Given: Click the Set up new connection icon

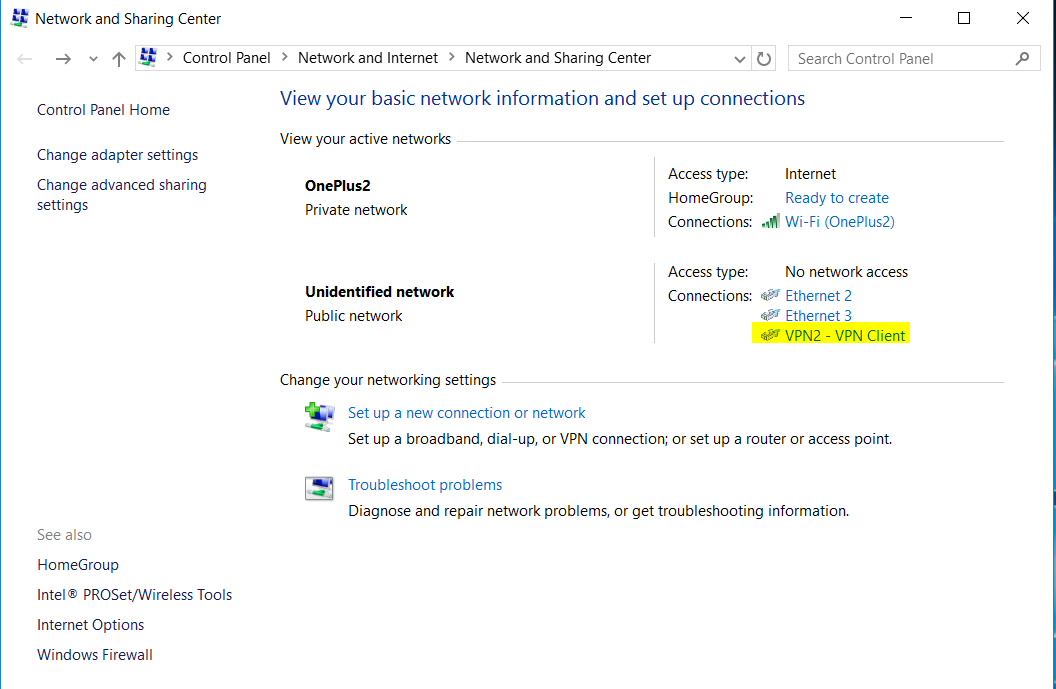Looking at the screenshot, I should click(319, 417).
